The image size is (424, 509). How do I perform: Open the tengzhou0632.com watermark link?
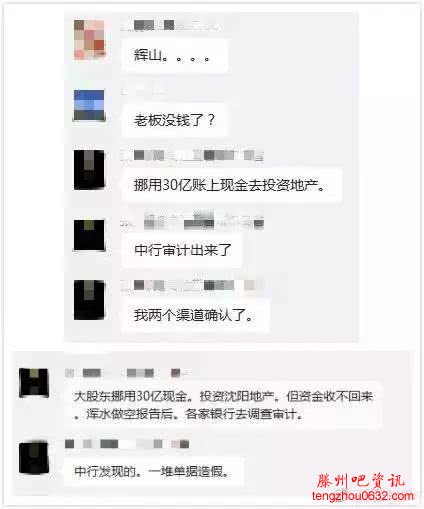coord(363,496)
